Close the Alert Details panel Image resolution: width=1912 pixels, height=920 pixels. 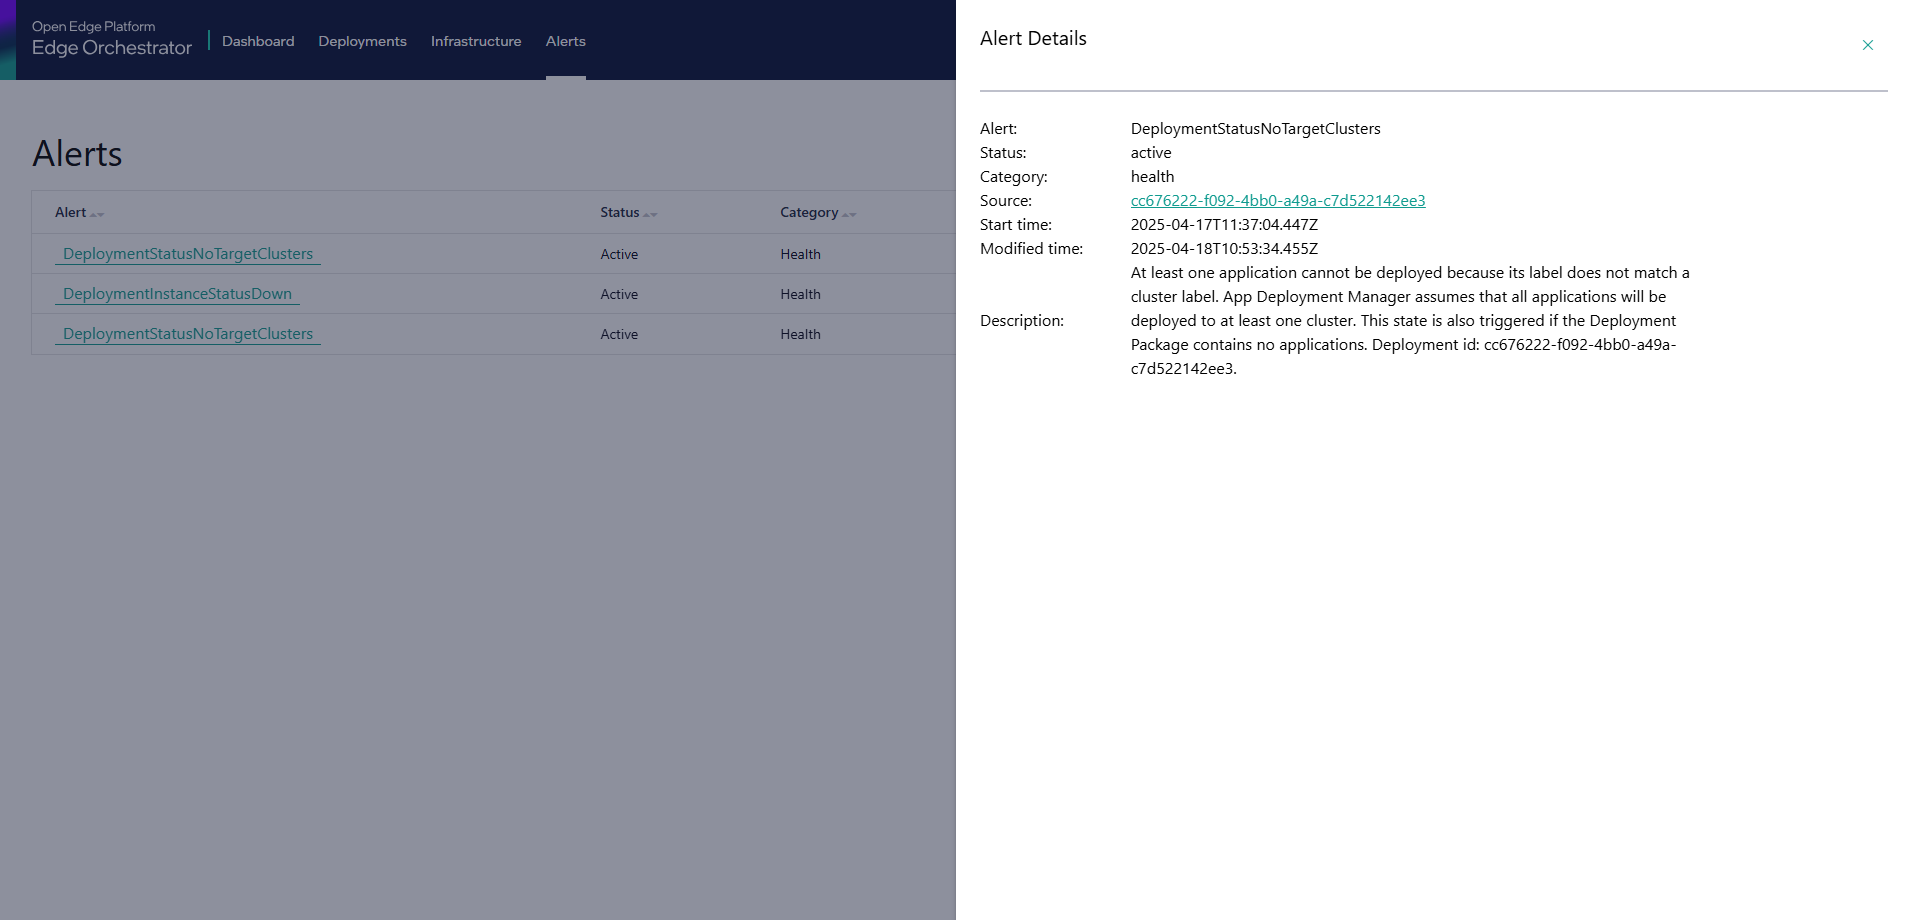[1867, 45]
